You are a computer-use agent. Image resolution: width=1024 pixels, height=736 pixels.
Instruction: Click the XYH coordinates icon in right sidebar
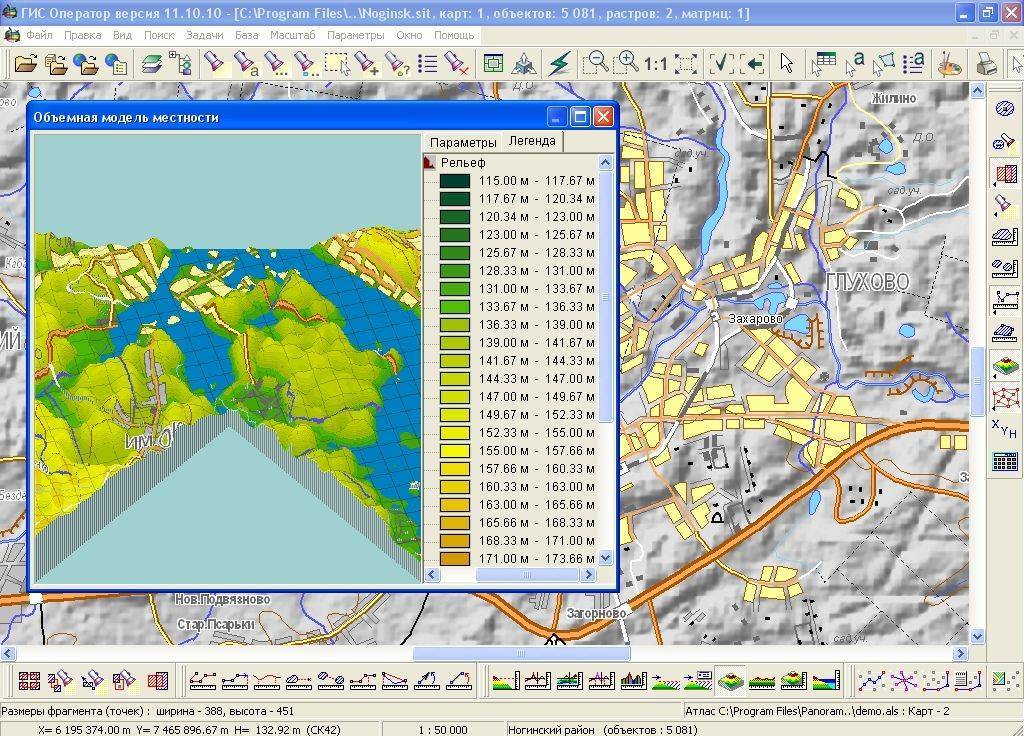pyautogui.click(x=1004, y=428)
